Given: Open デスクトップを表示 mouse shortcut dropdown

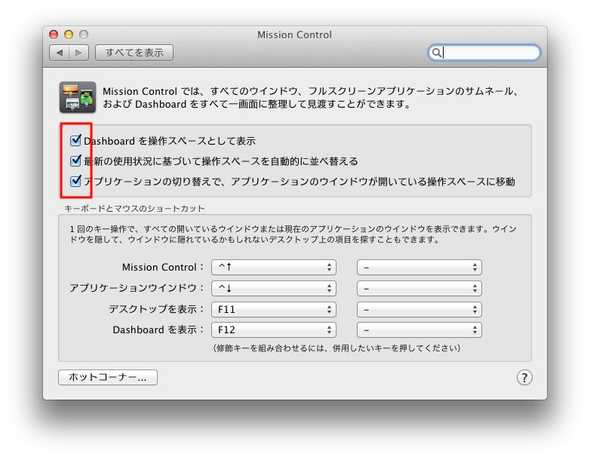Looking at the screenshot, I should pyautogui.click(x=419, y=309).
